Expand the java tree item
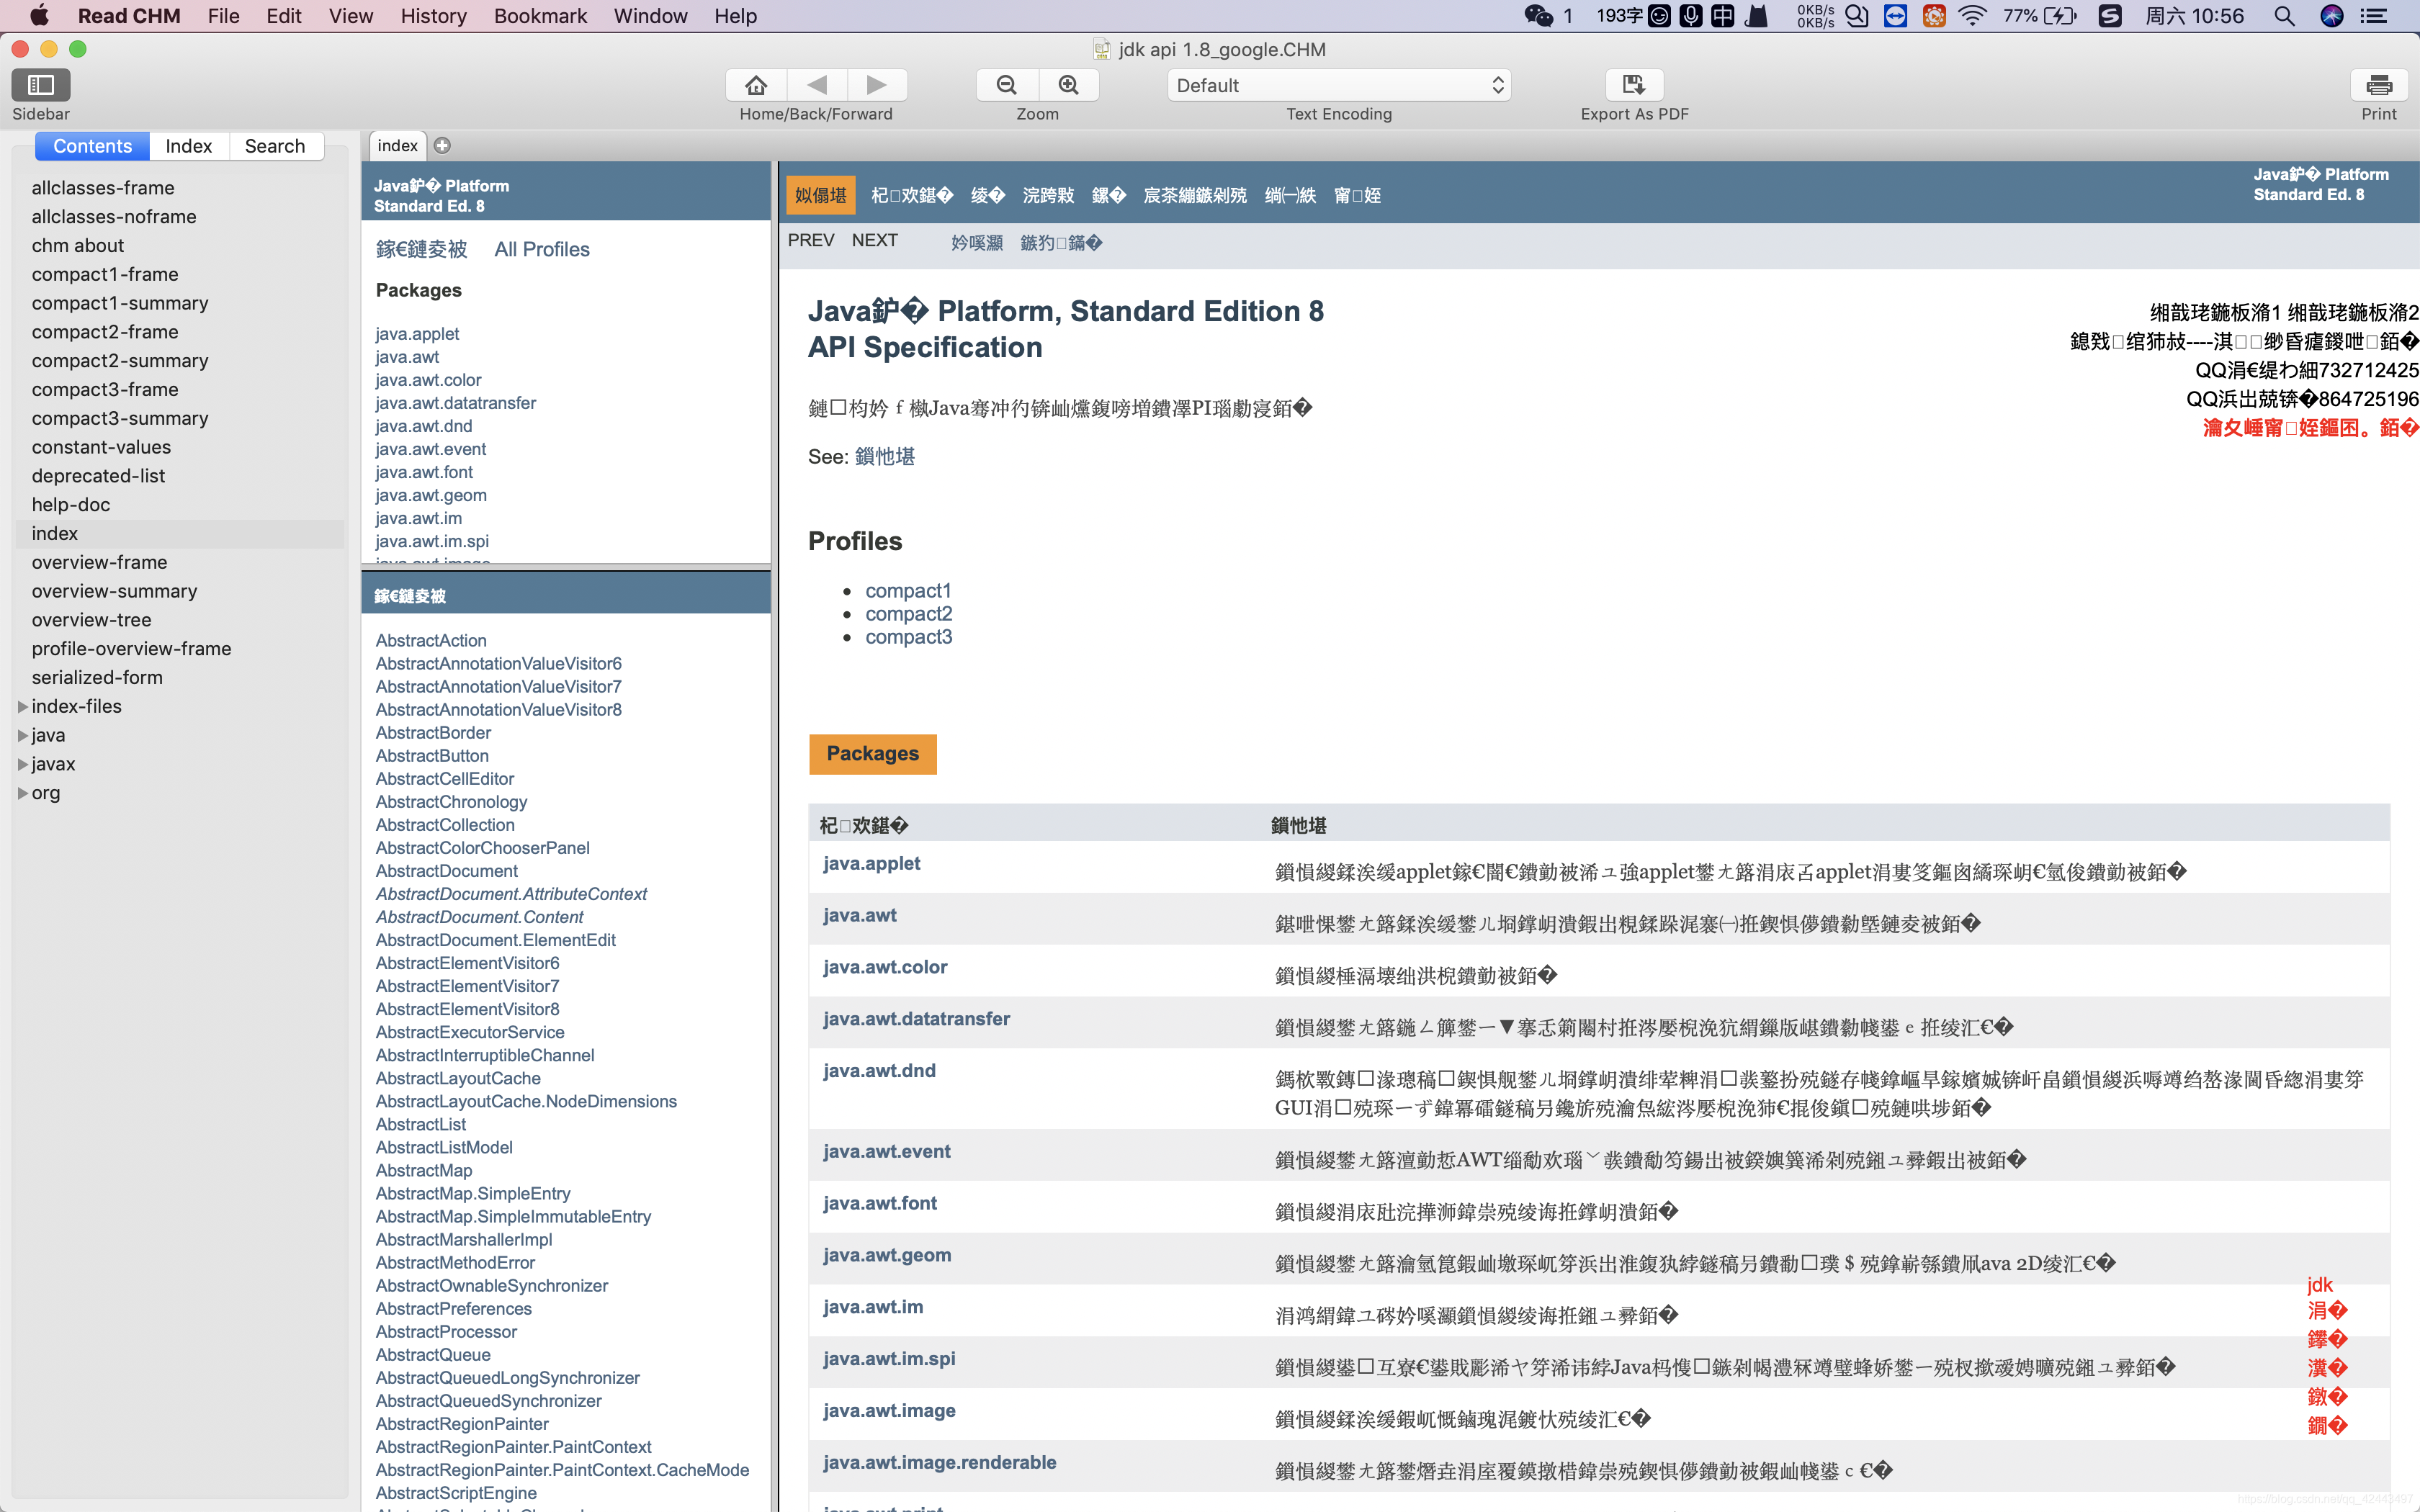 click(23, 736)
